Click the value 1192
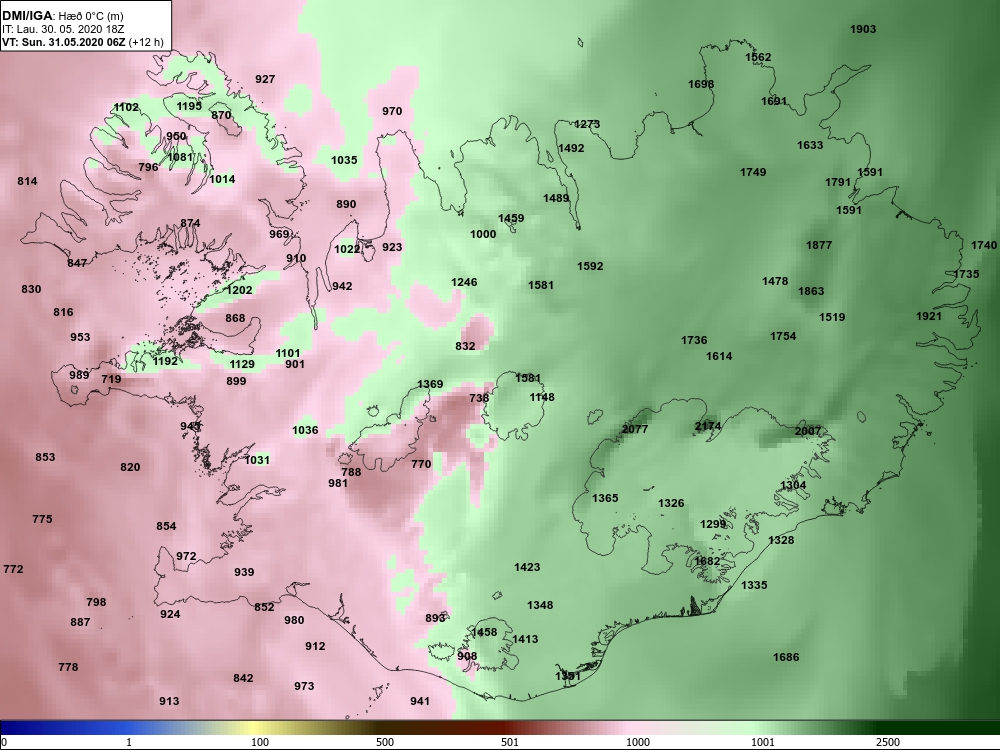 tap(166, 362)
